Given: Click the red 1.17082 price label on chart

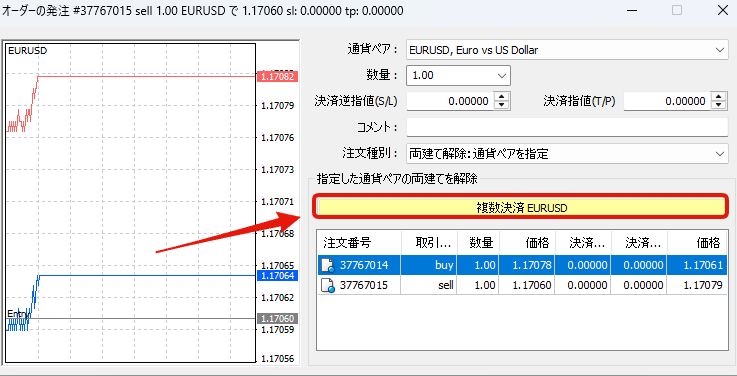Looking at the screenshot, I should click(x=278, y=76).
